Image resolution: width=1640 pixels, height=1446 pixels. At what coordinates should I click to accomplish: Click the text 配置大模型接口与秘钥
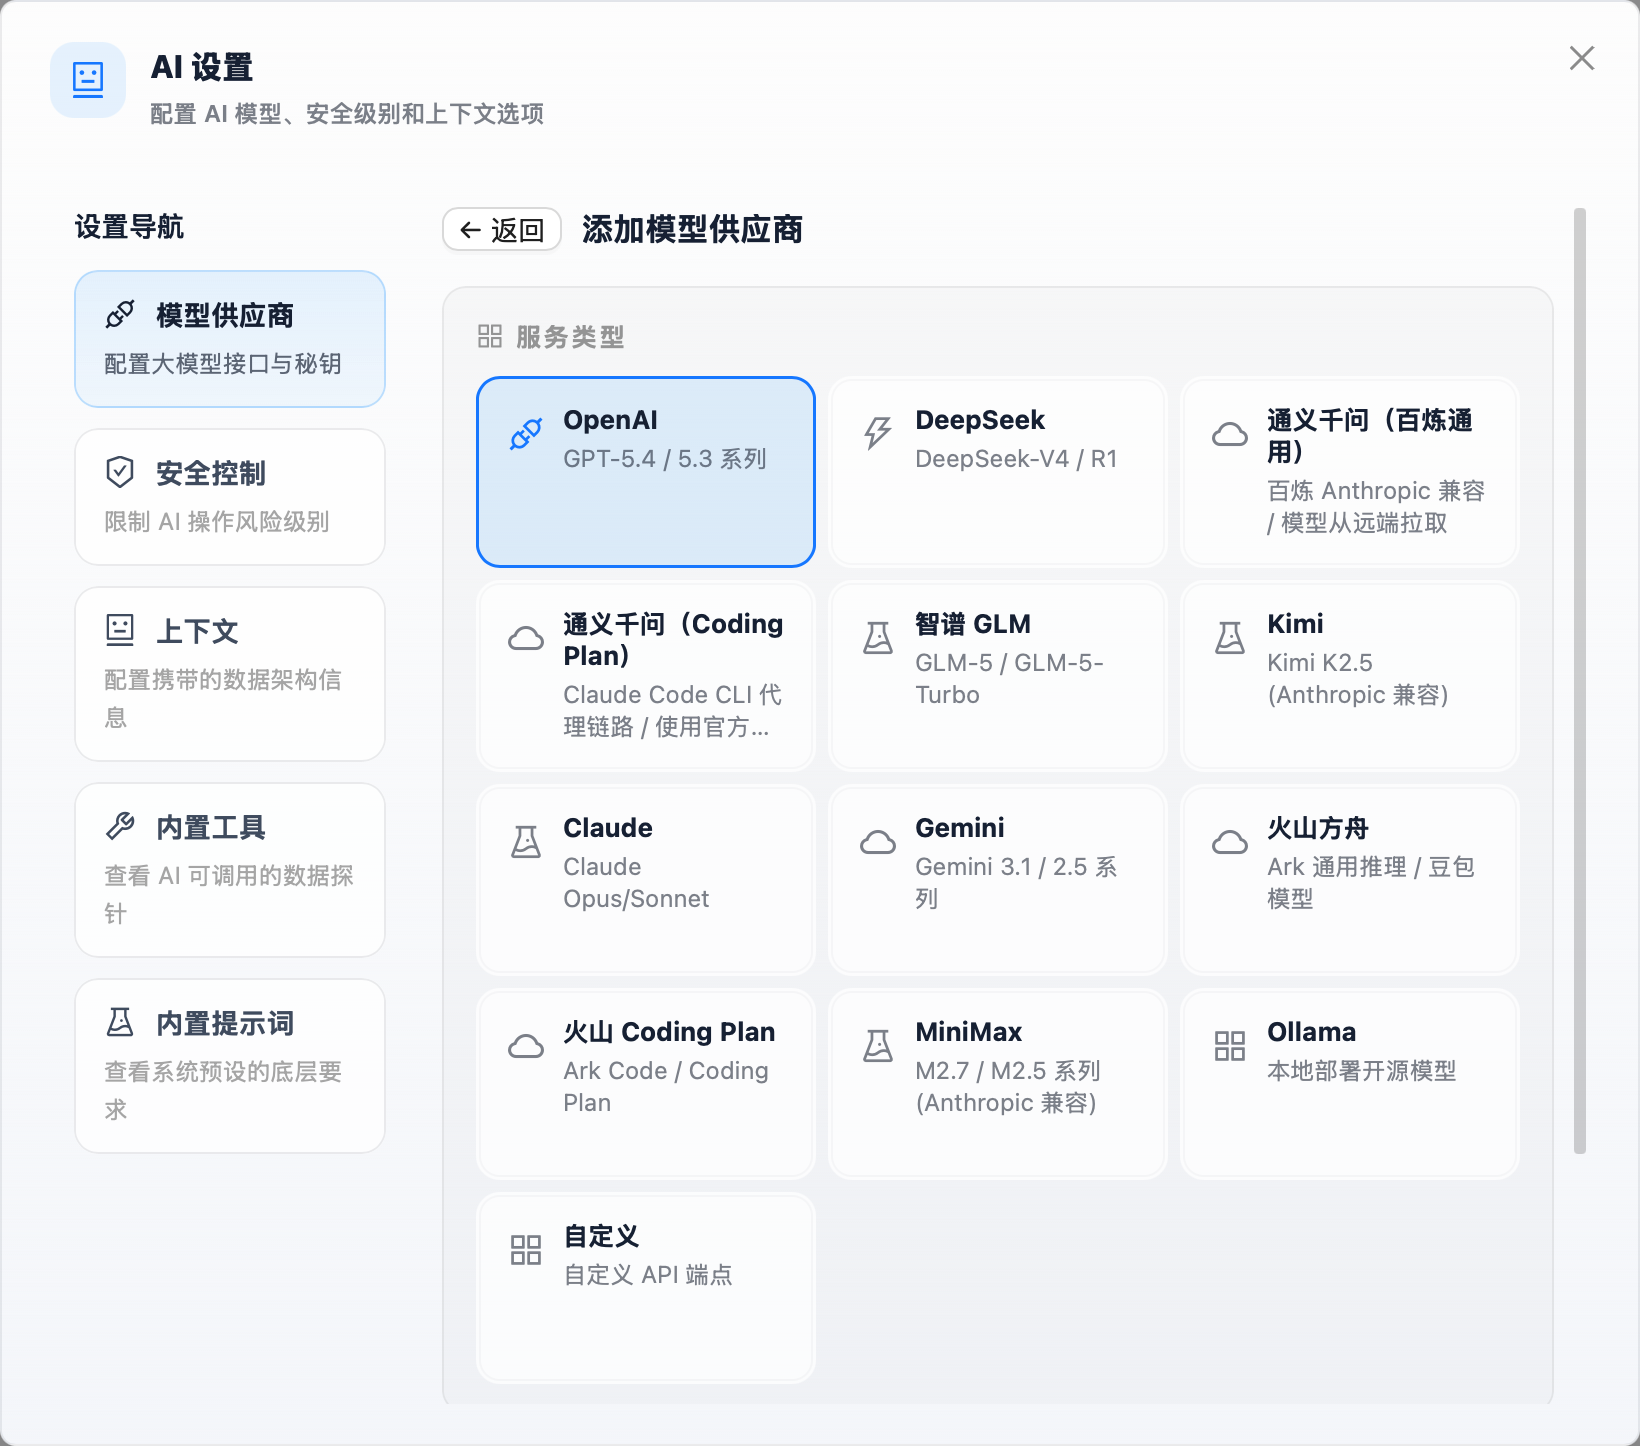pyautogui.click(x=223, y=364)
